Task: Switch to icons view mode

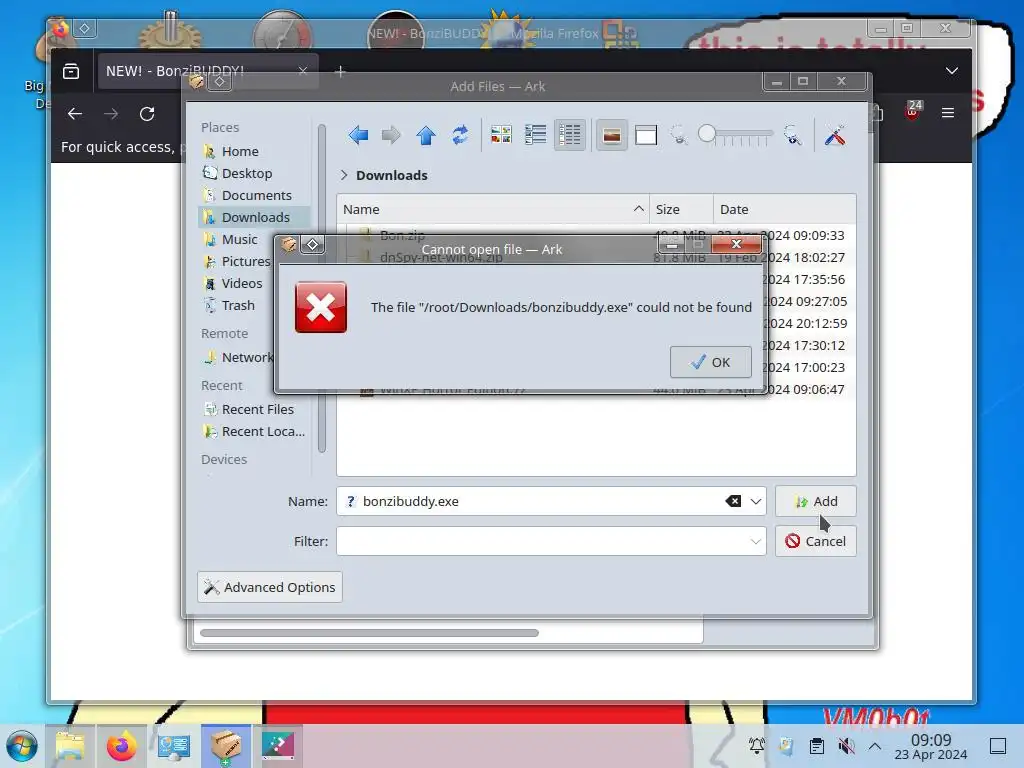Action: coord(501,135)
